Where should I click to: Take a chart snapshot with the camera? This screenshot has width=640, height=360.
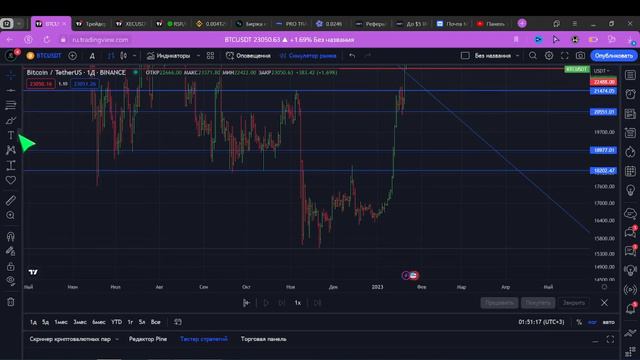pyautogui.click(x=580, y=56)
